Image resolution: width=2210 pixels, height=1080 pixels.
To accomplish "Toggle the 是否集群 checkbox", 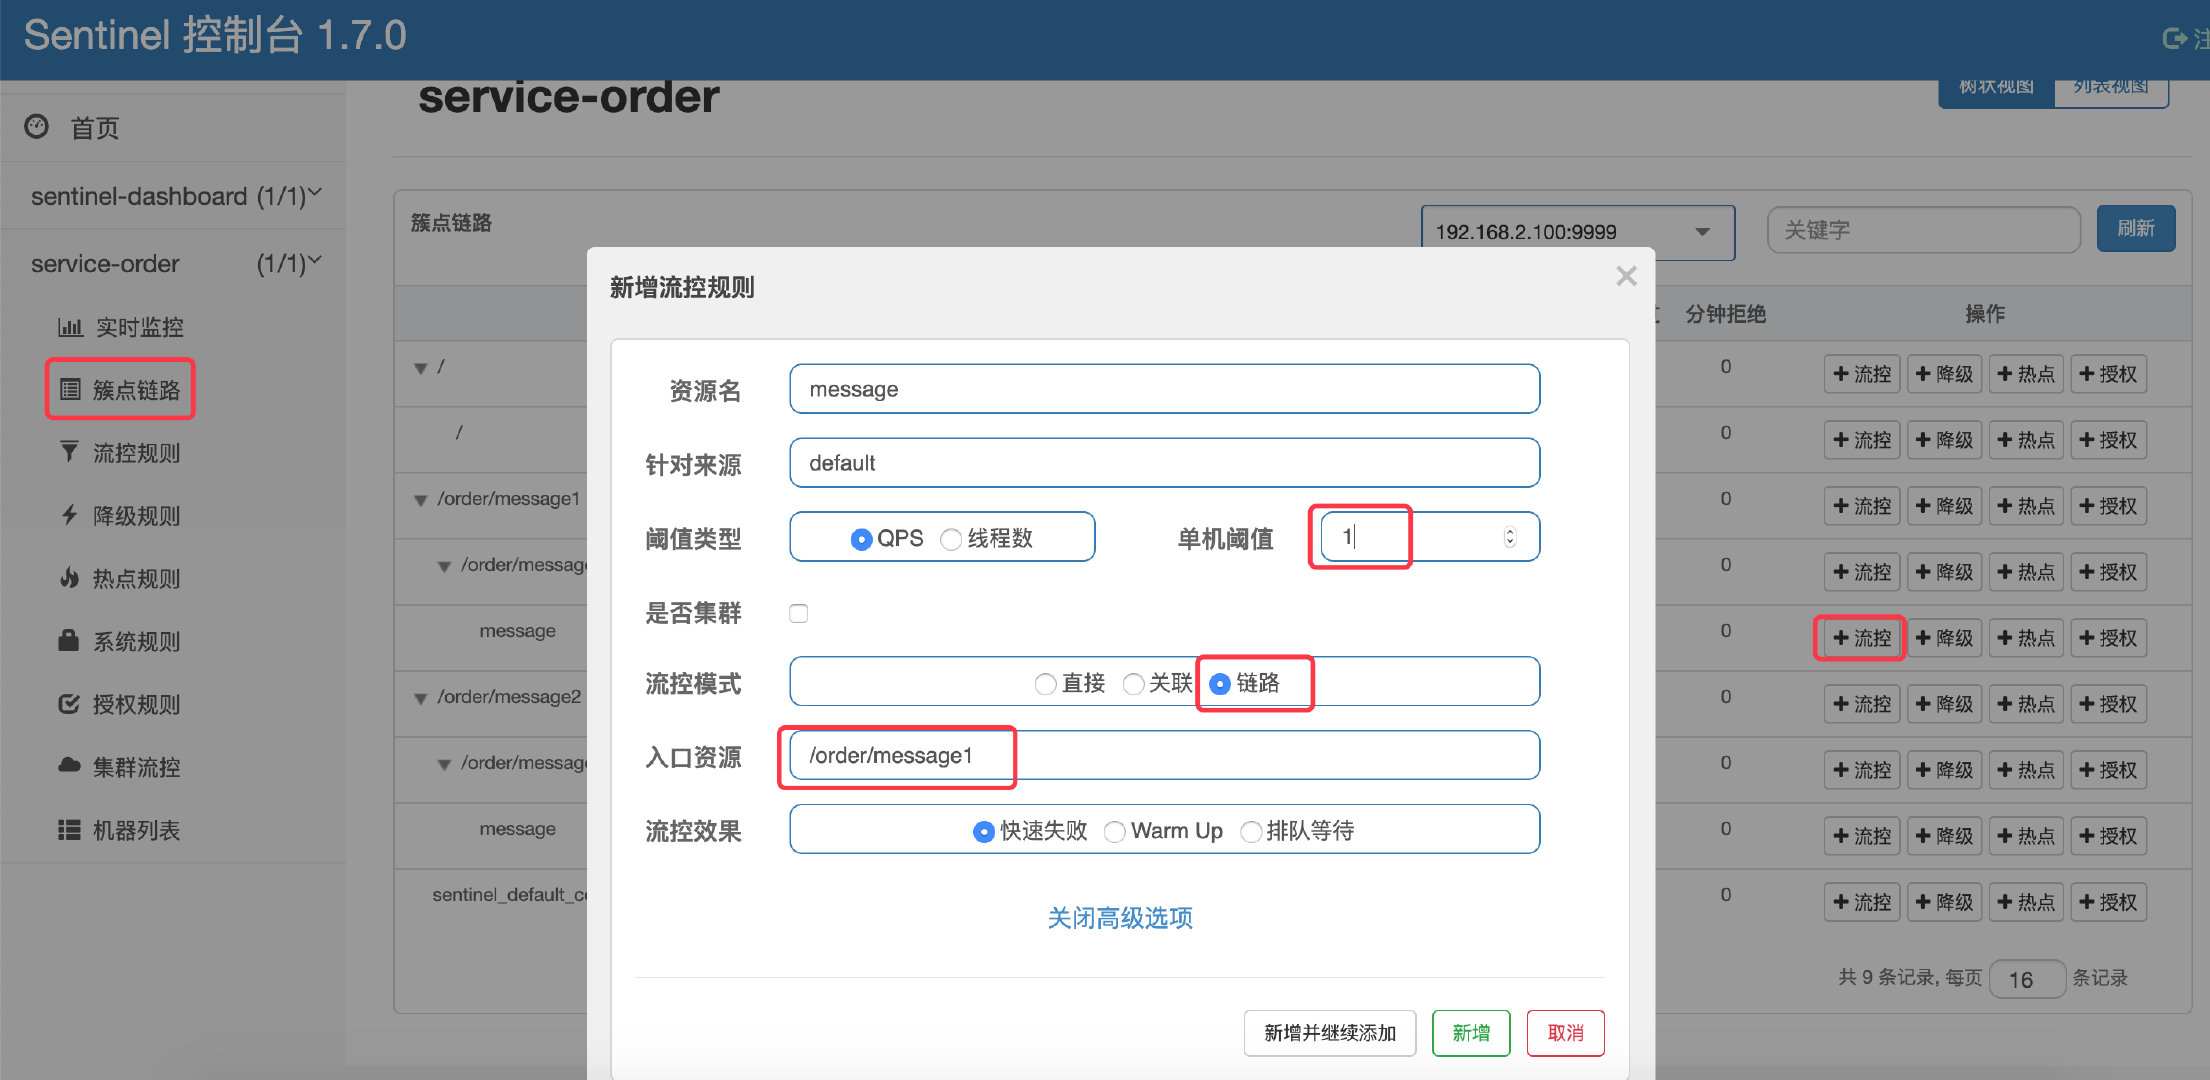I will [x=798, y=613].
